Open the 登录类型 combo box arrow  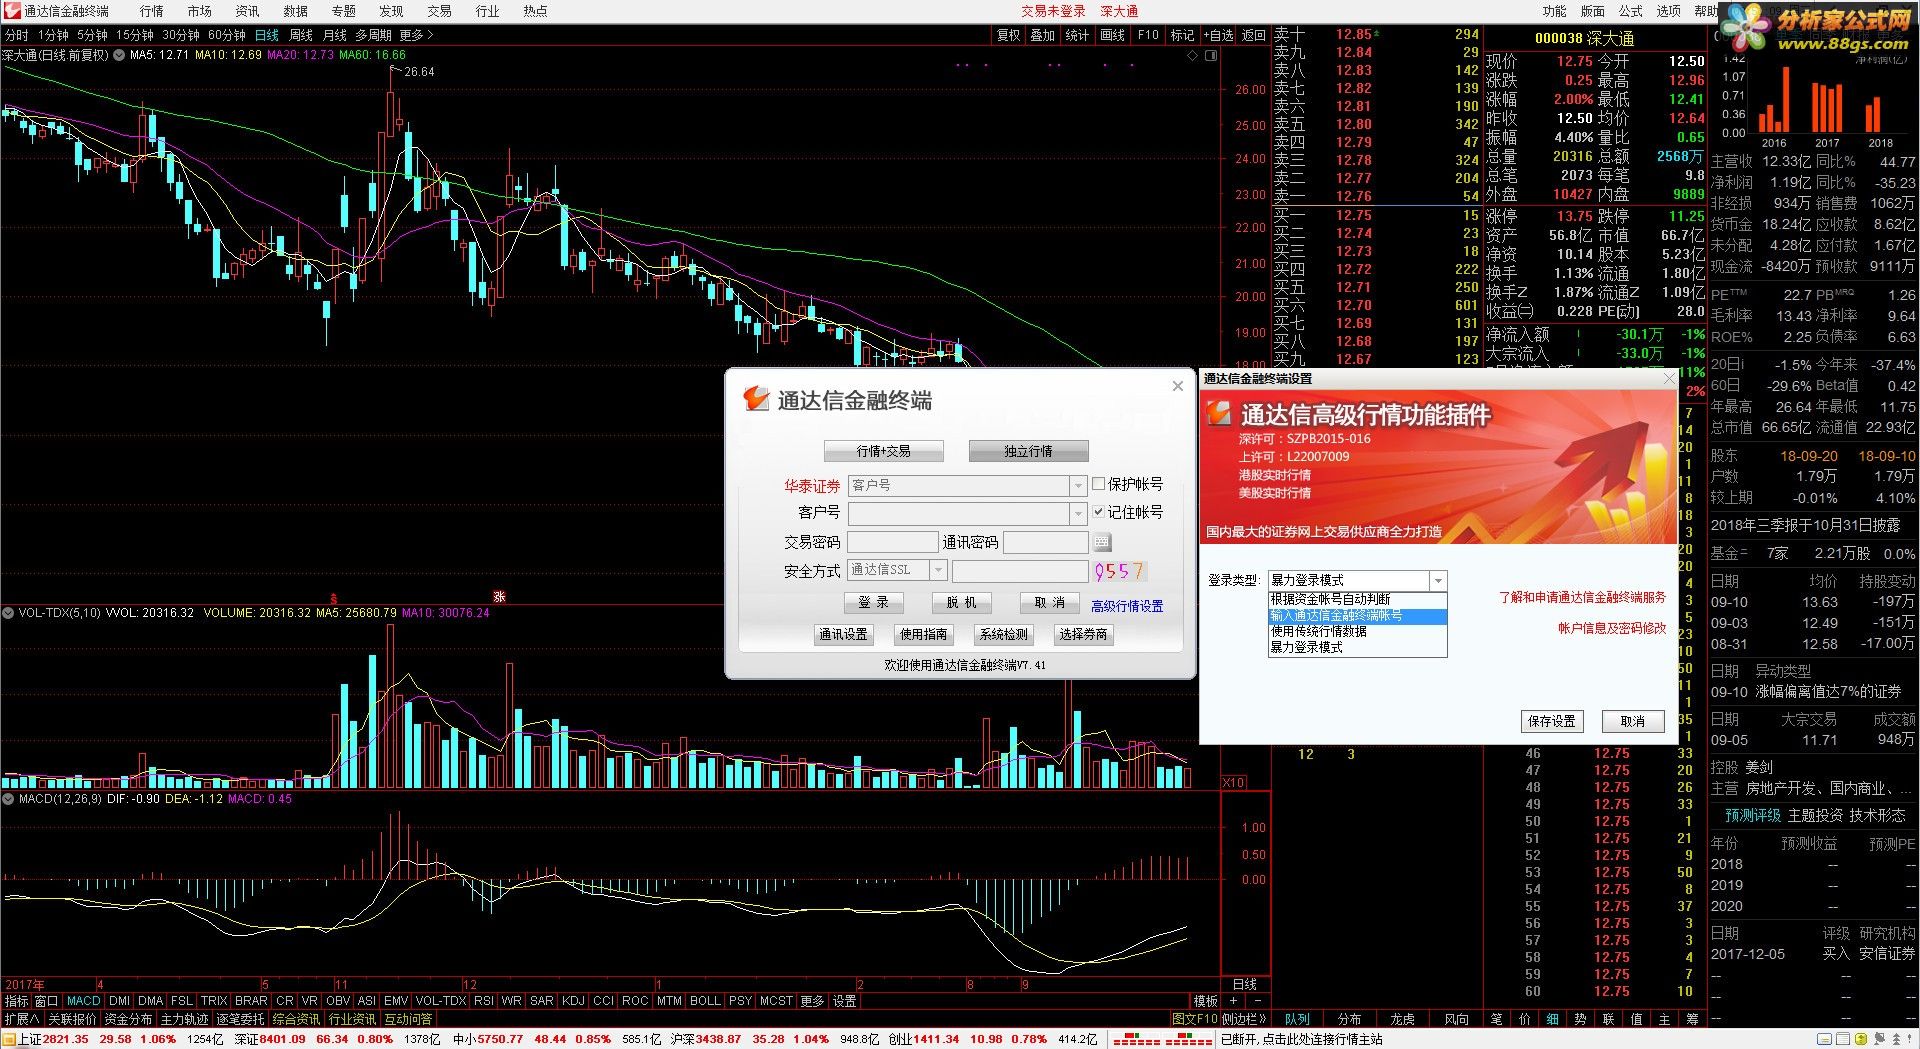pyautogui.click(x=1438, y=580)
